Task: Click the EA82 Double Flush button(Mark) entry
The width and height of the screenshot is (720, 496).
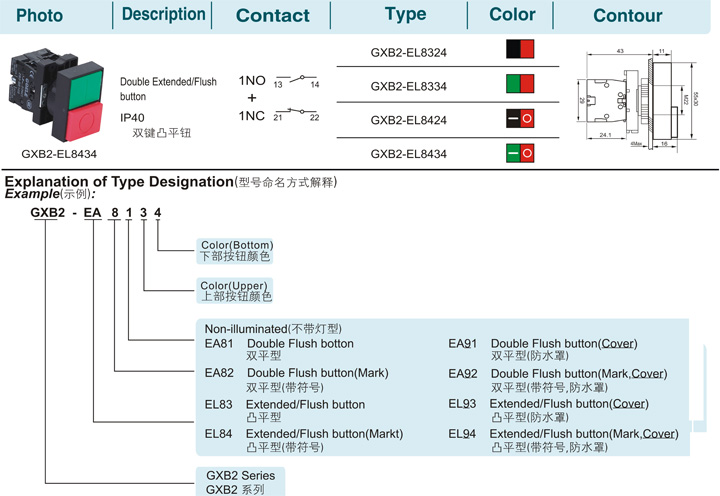Action: pyautogui.click(x=297, y=380)
